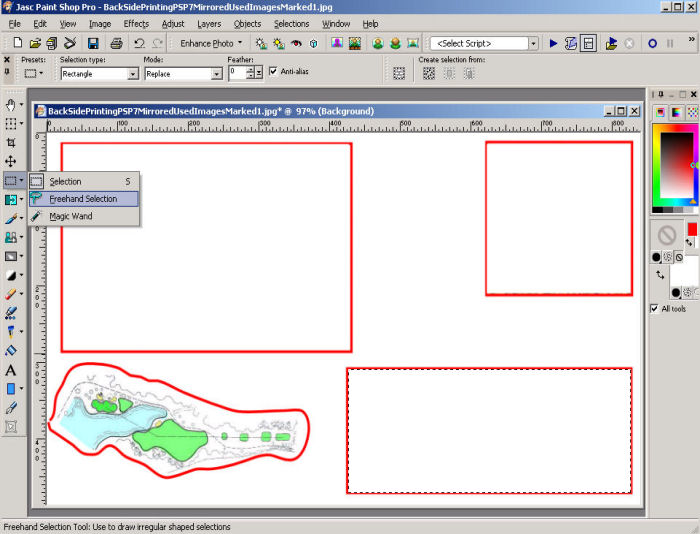
Task: Uncheck the All tools checkbox
Action: 655,308
